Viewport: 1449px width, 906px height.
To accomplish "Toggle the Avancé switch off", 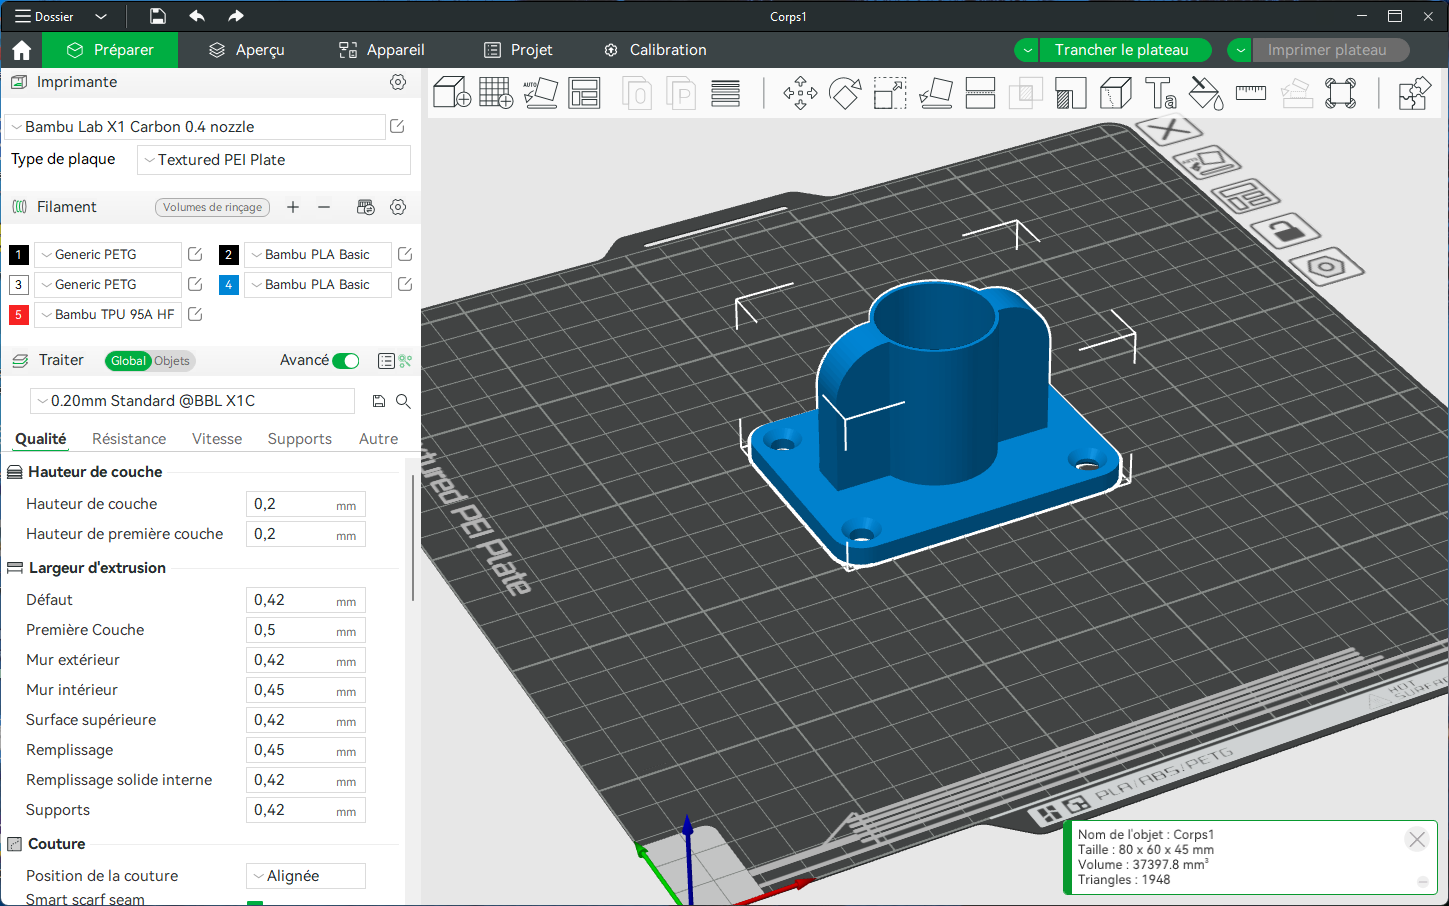I will [346, 361].
